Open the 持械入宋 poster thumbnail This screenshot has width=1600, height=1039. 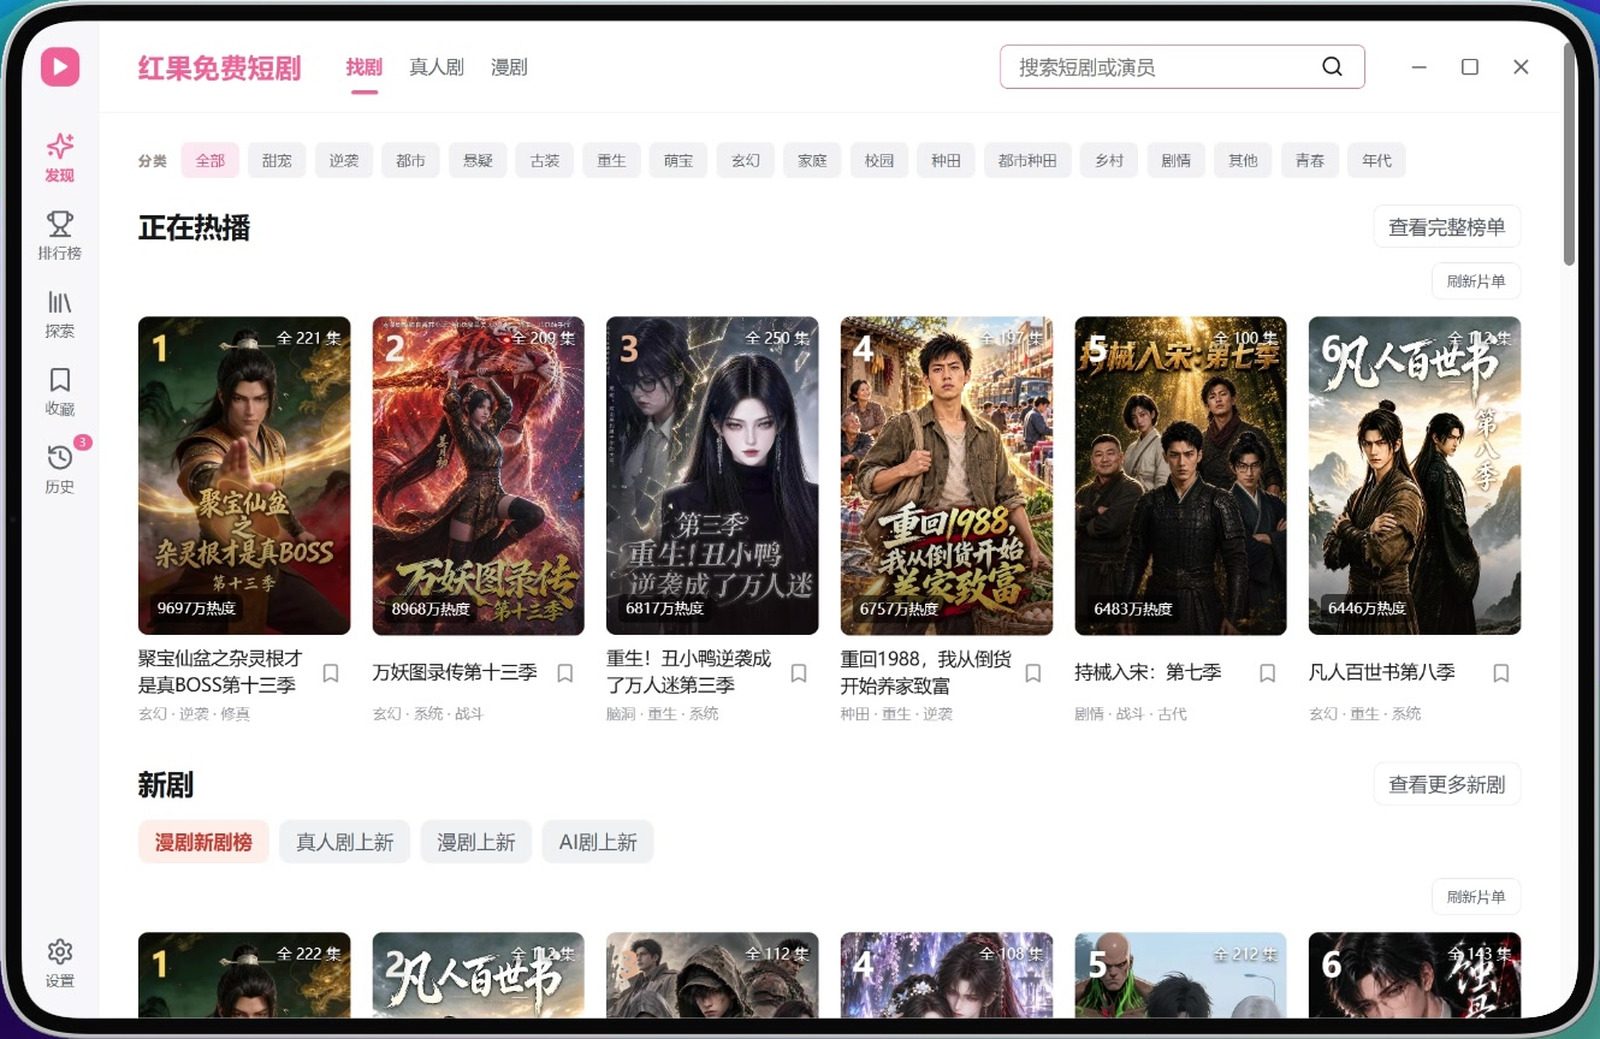click(x=1180, y=476)
